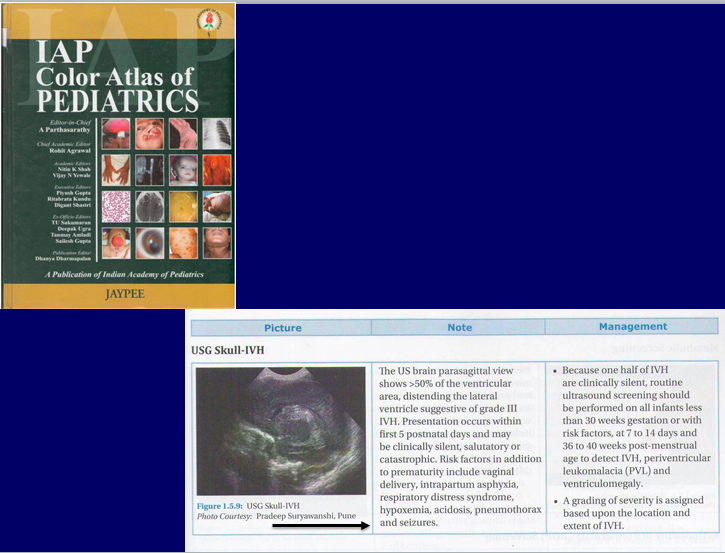This screenshot has height=553, width=725.
Task: Click 'A grading of severity is assigned' bullet
Action: point(633,500)
